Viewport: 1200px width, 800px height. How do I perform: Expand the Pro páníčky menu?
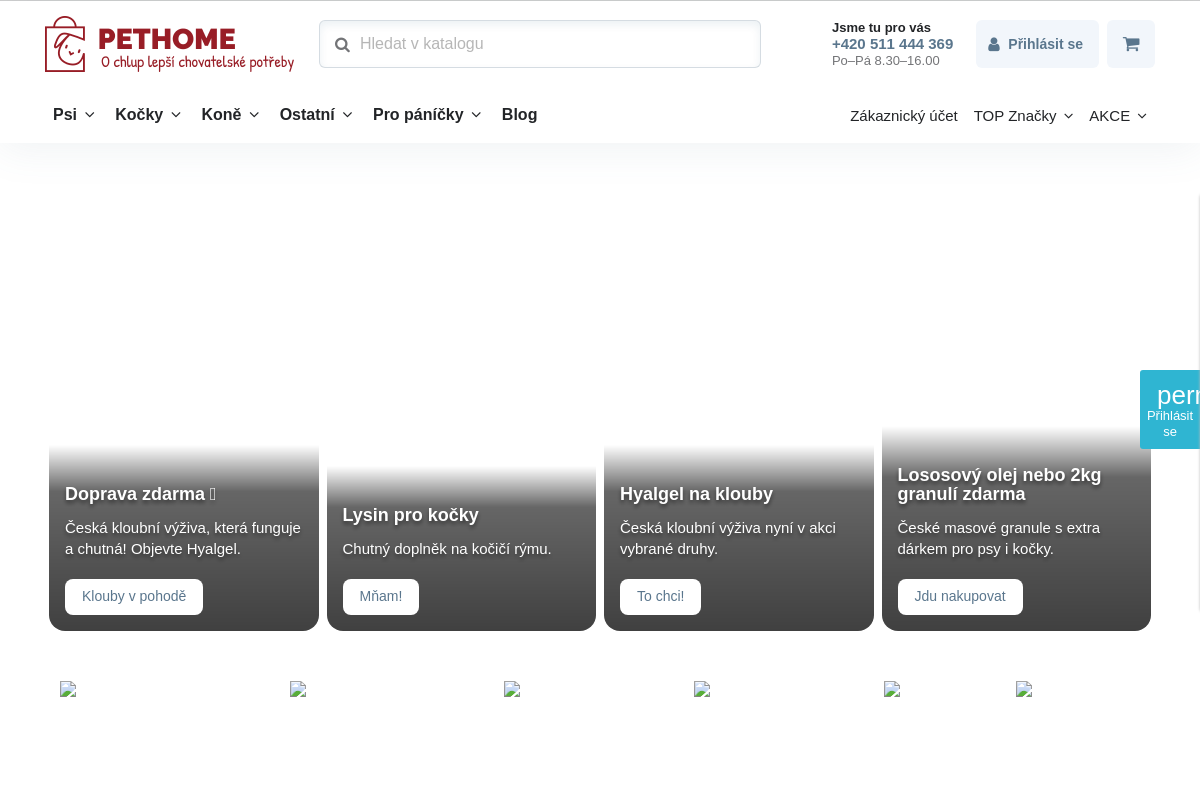pos(427,114)
